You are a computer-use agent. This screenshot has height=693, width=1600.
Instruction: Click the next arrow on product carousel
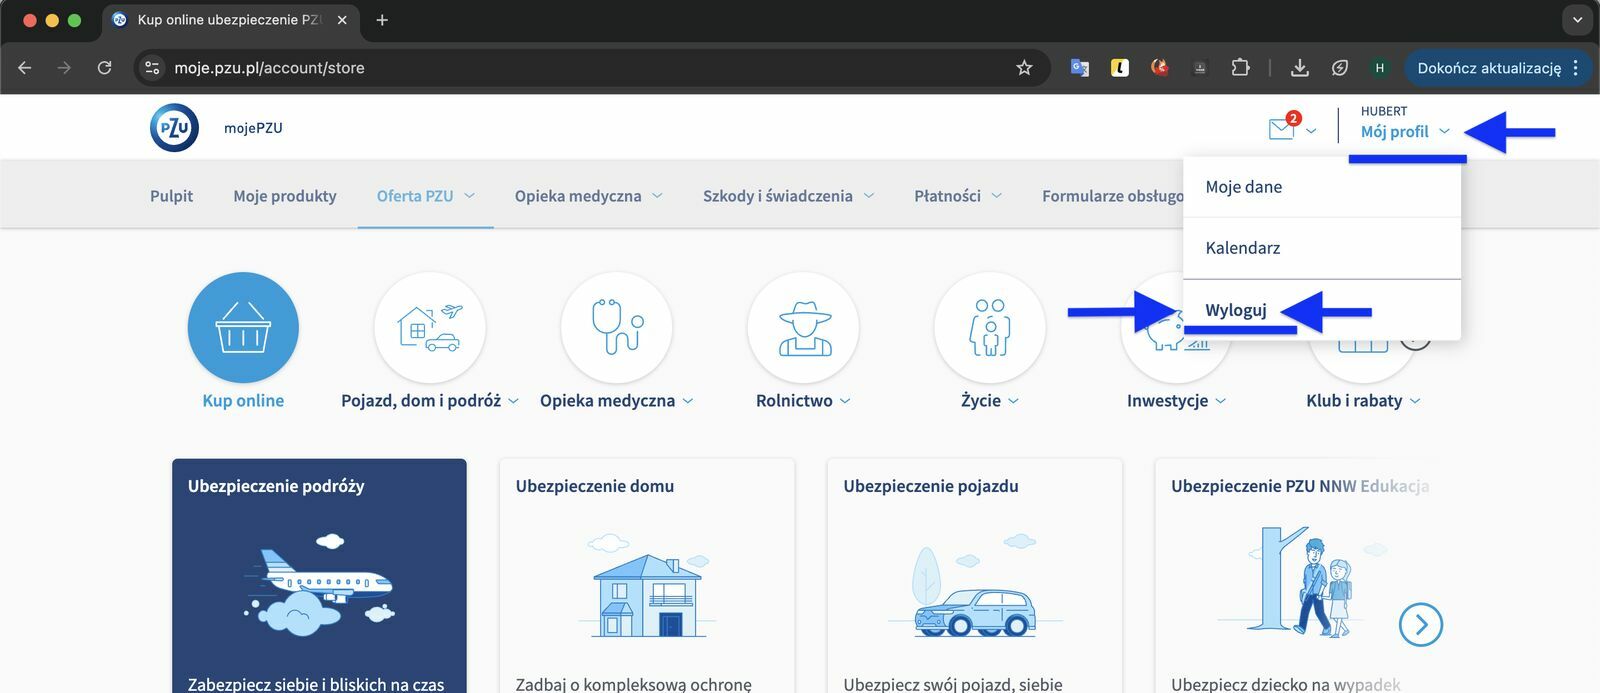[x=1420, y=625]
